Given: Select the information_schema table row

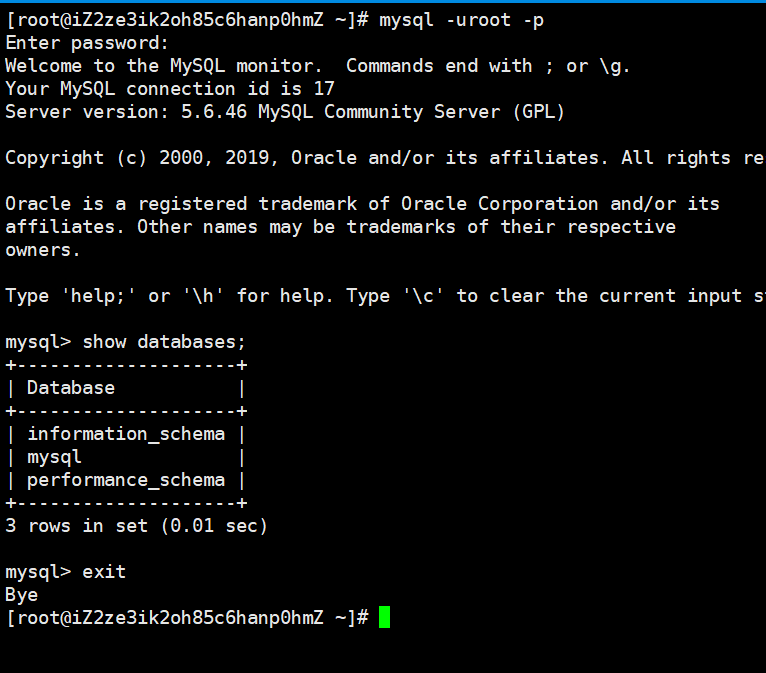Looking at the screenshot, I should tap(126, 434).
